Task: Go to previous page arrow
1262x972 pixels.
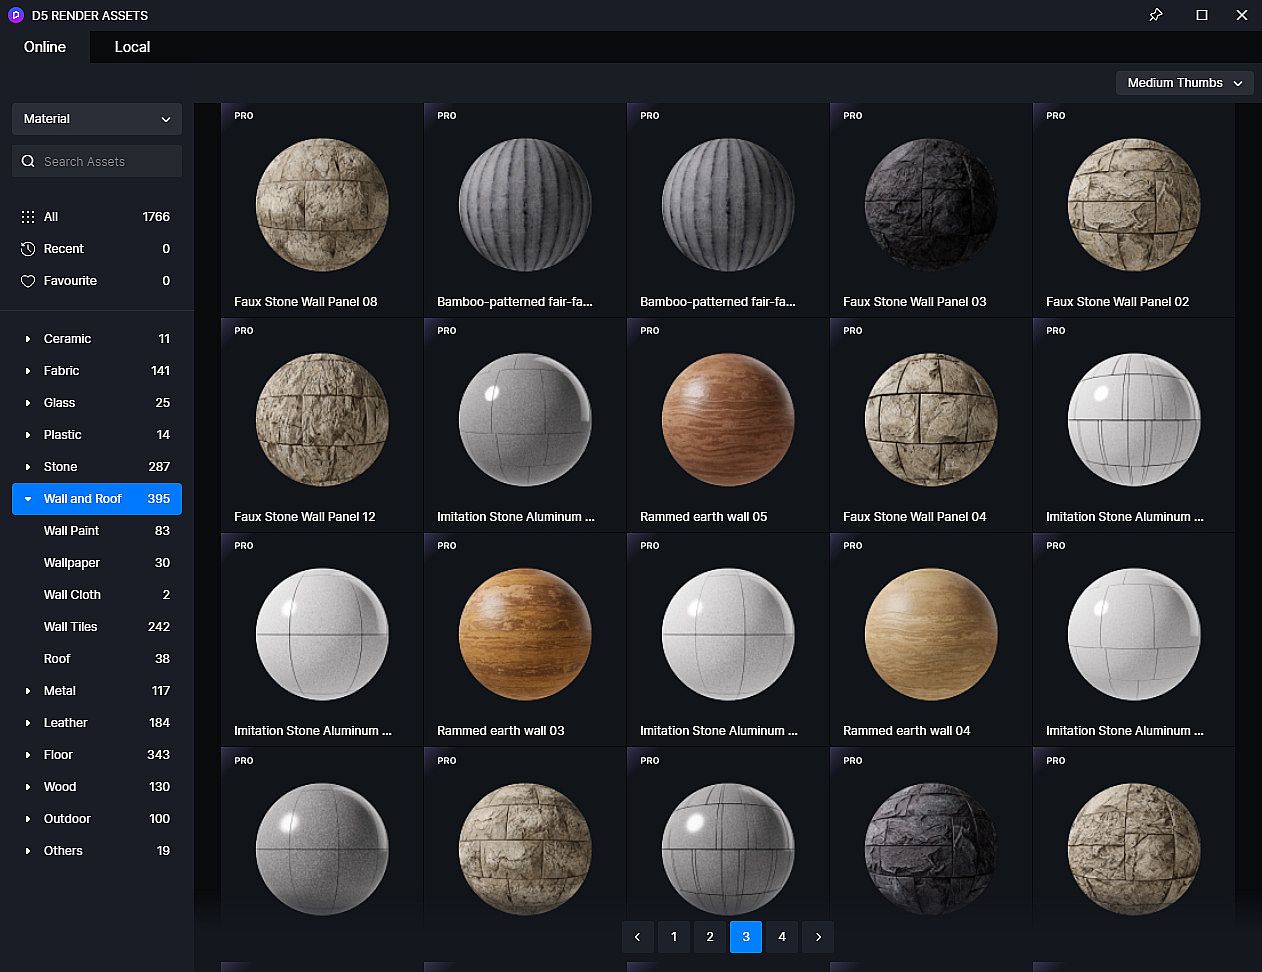Action: [638, 937]
